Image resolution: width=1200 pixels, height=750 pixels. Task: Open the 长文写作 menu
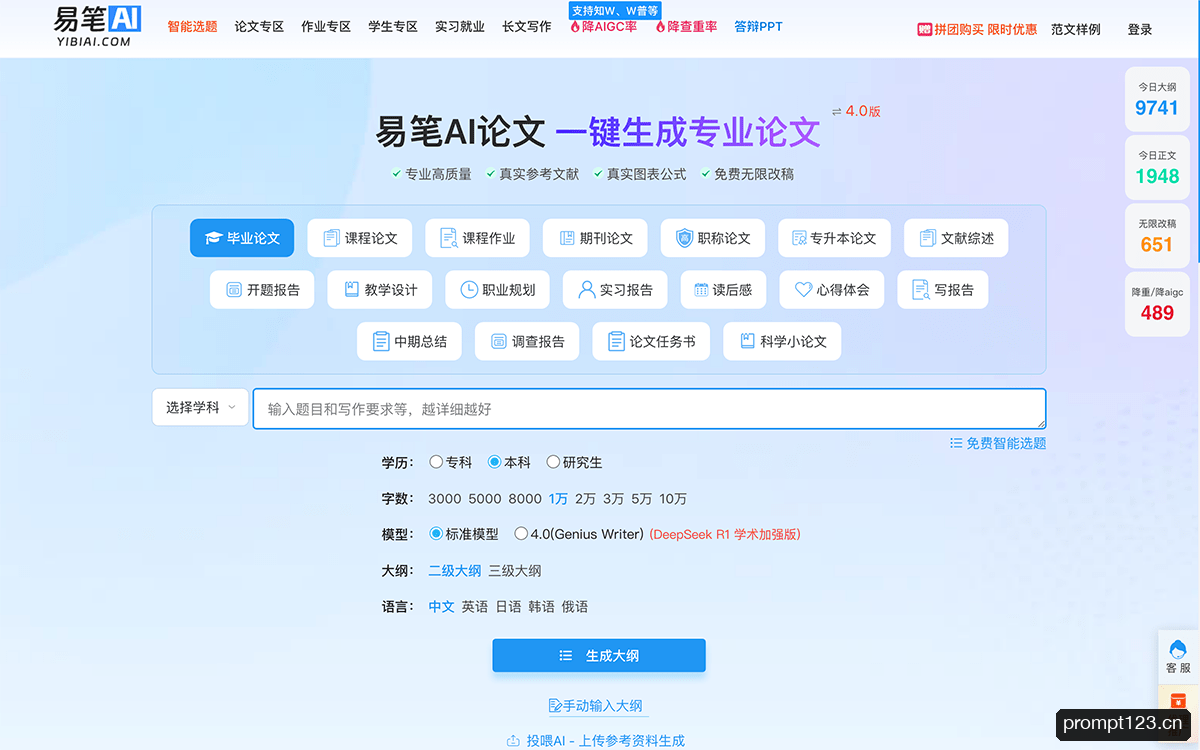[527, 27]
